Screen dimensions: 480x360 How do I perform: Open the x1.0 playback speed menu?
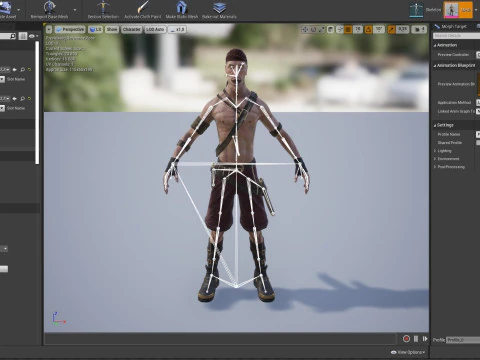(177, 29)
